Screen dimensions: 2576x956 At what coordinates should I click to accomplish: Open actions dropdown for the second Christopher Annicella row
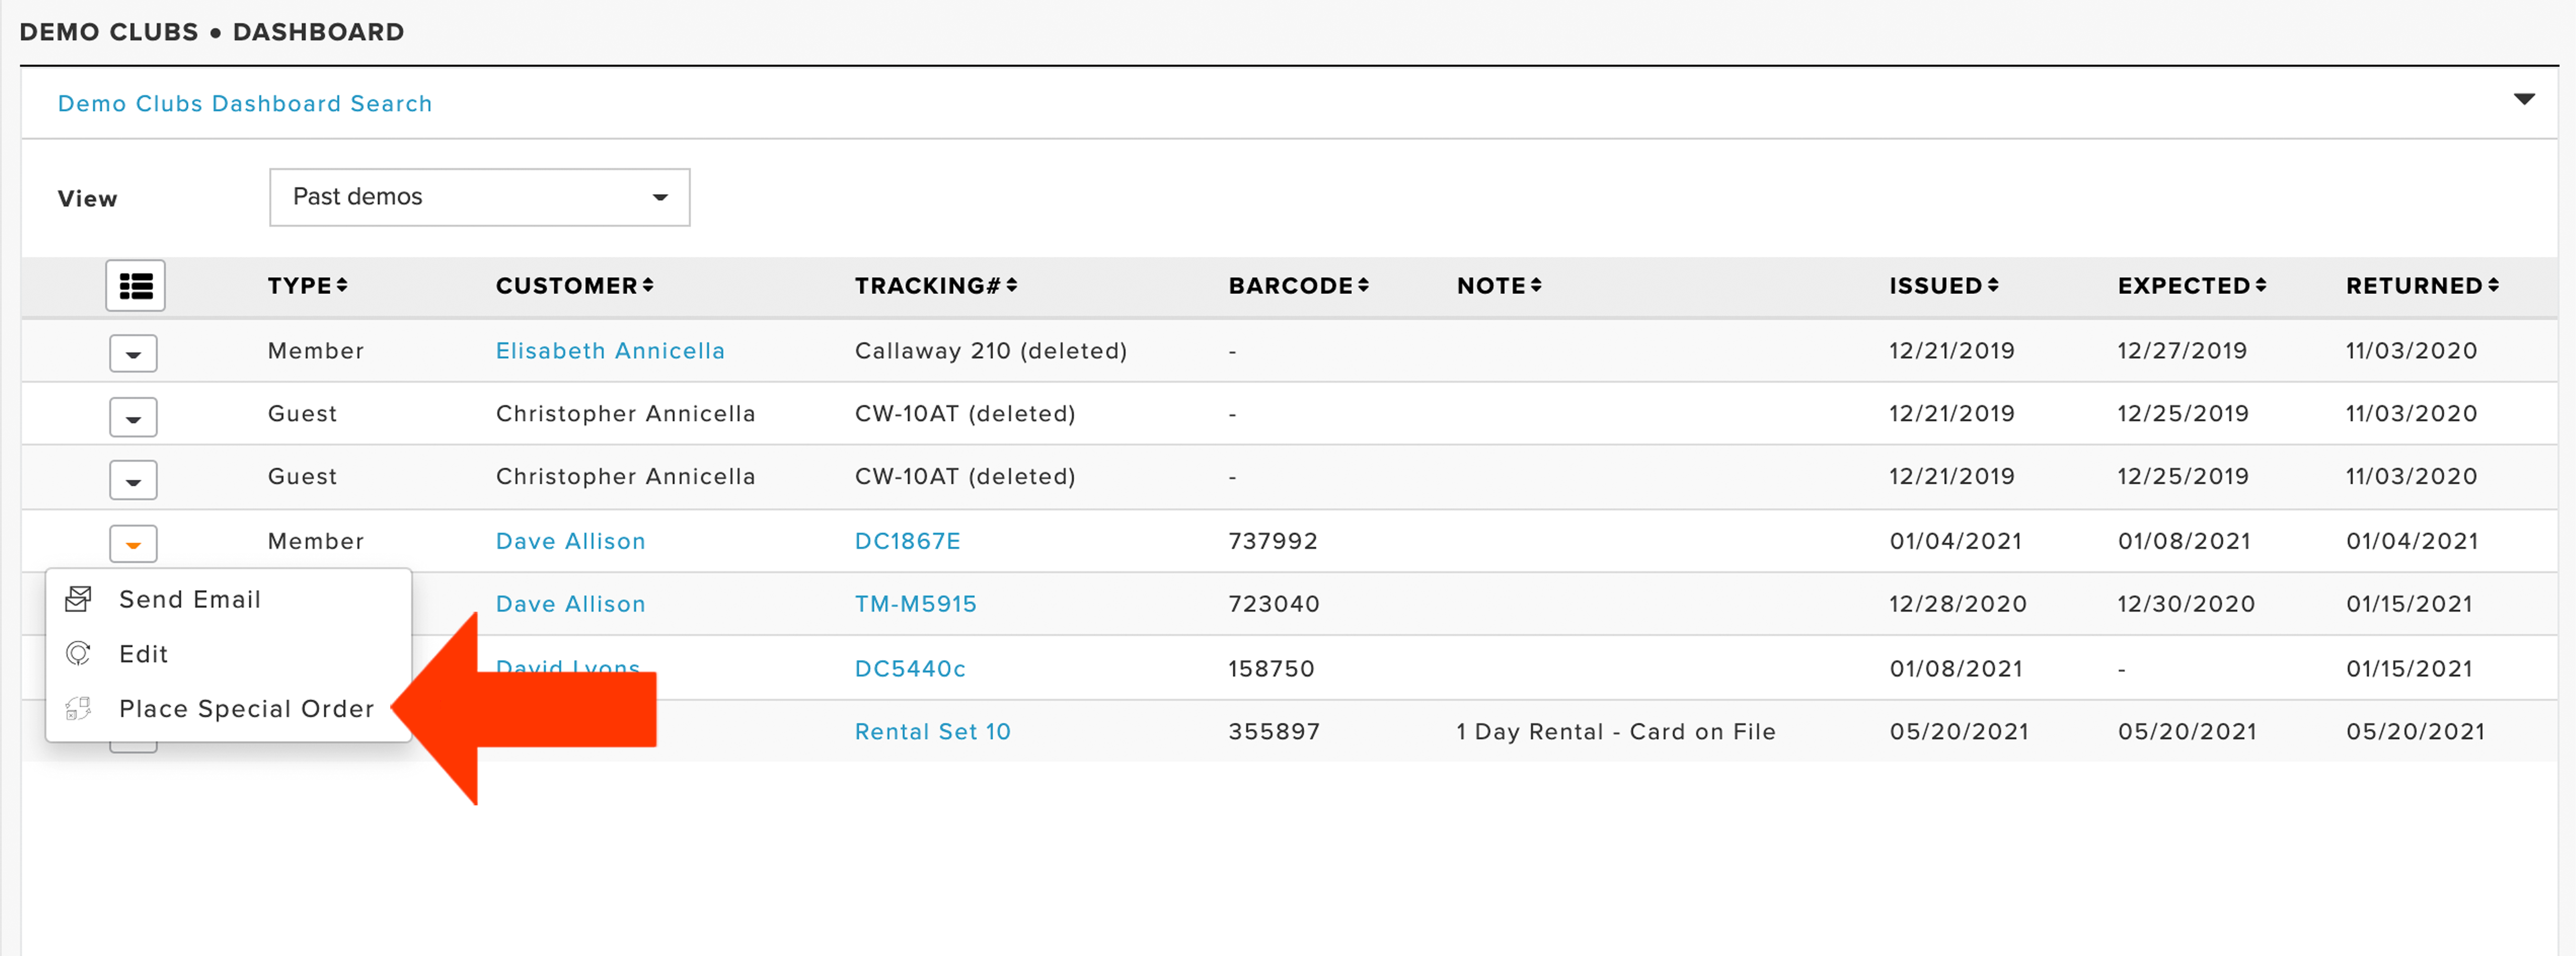(x=133, y=481)
